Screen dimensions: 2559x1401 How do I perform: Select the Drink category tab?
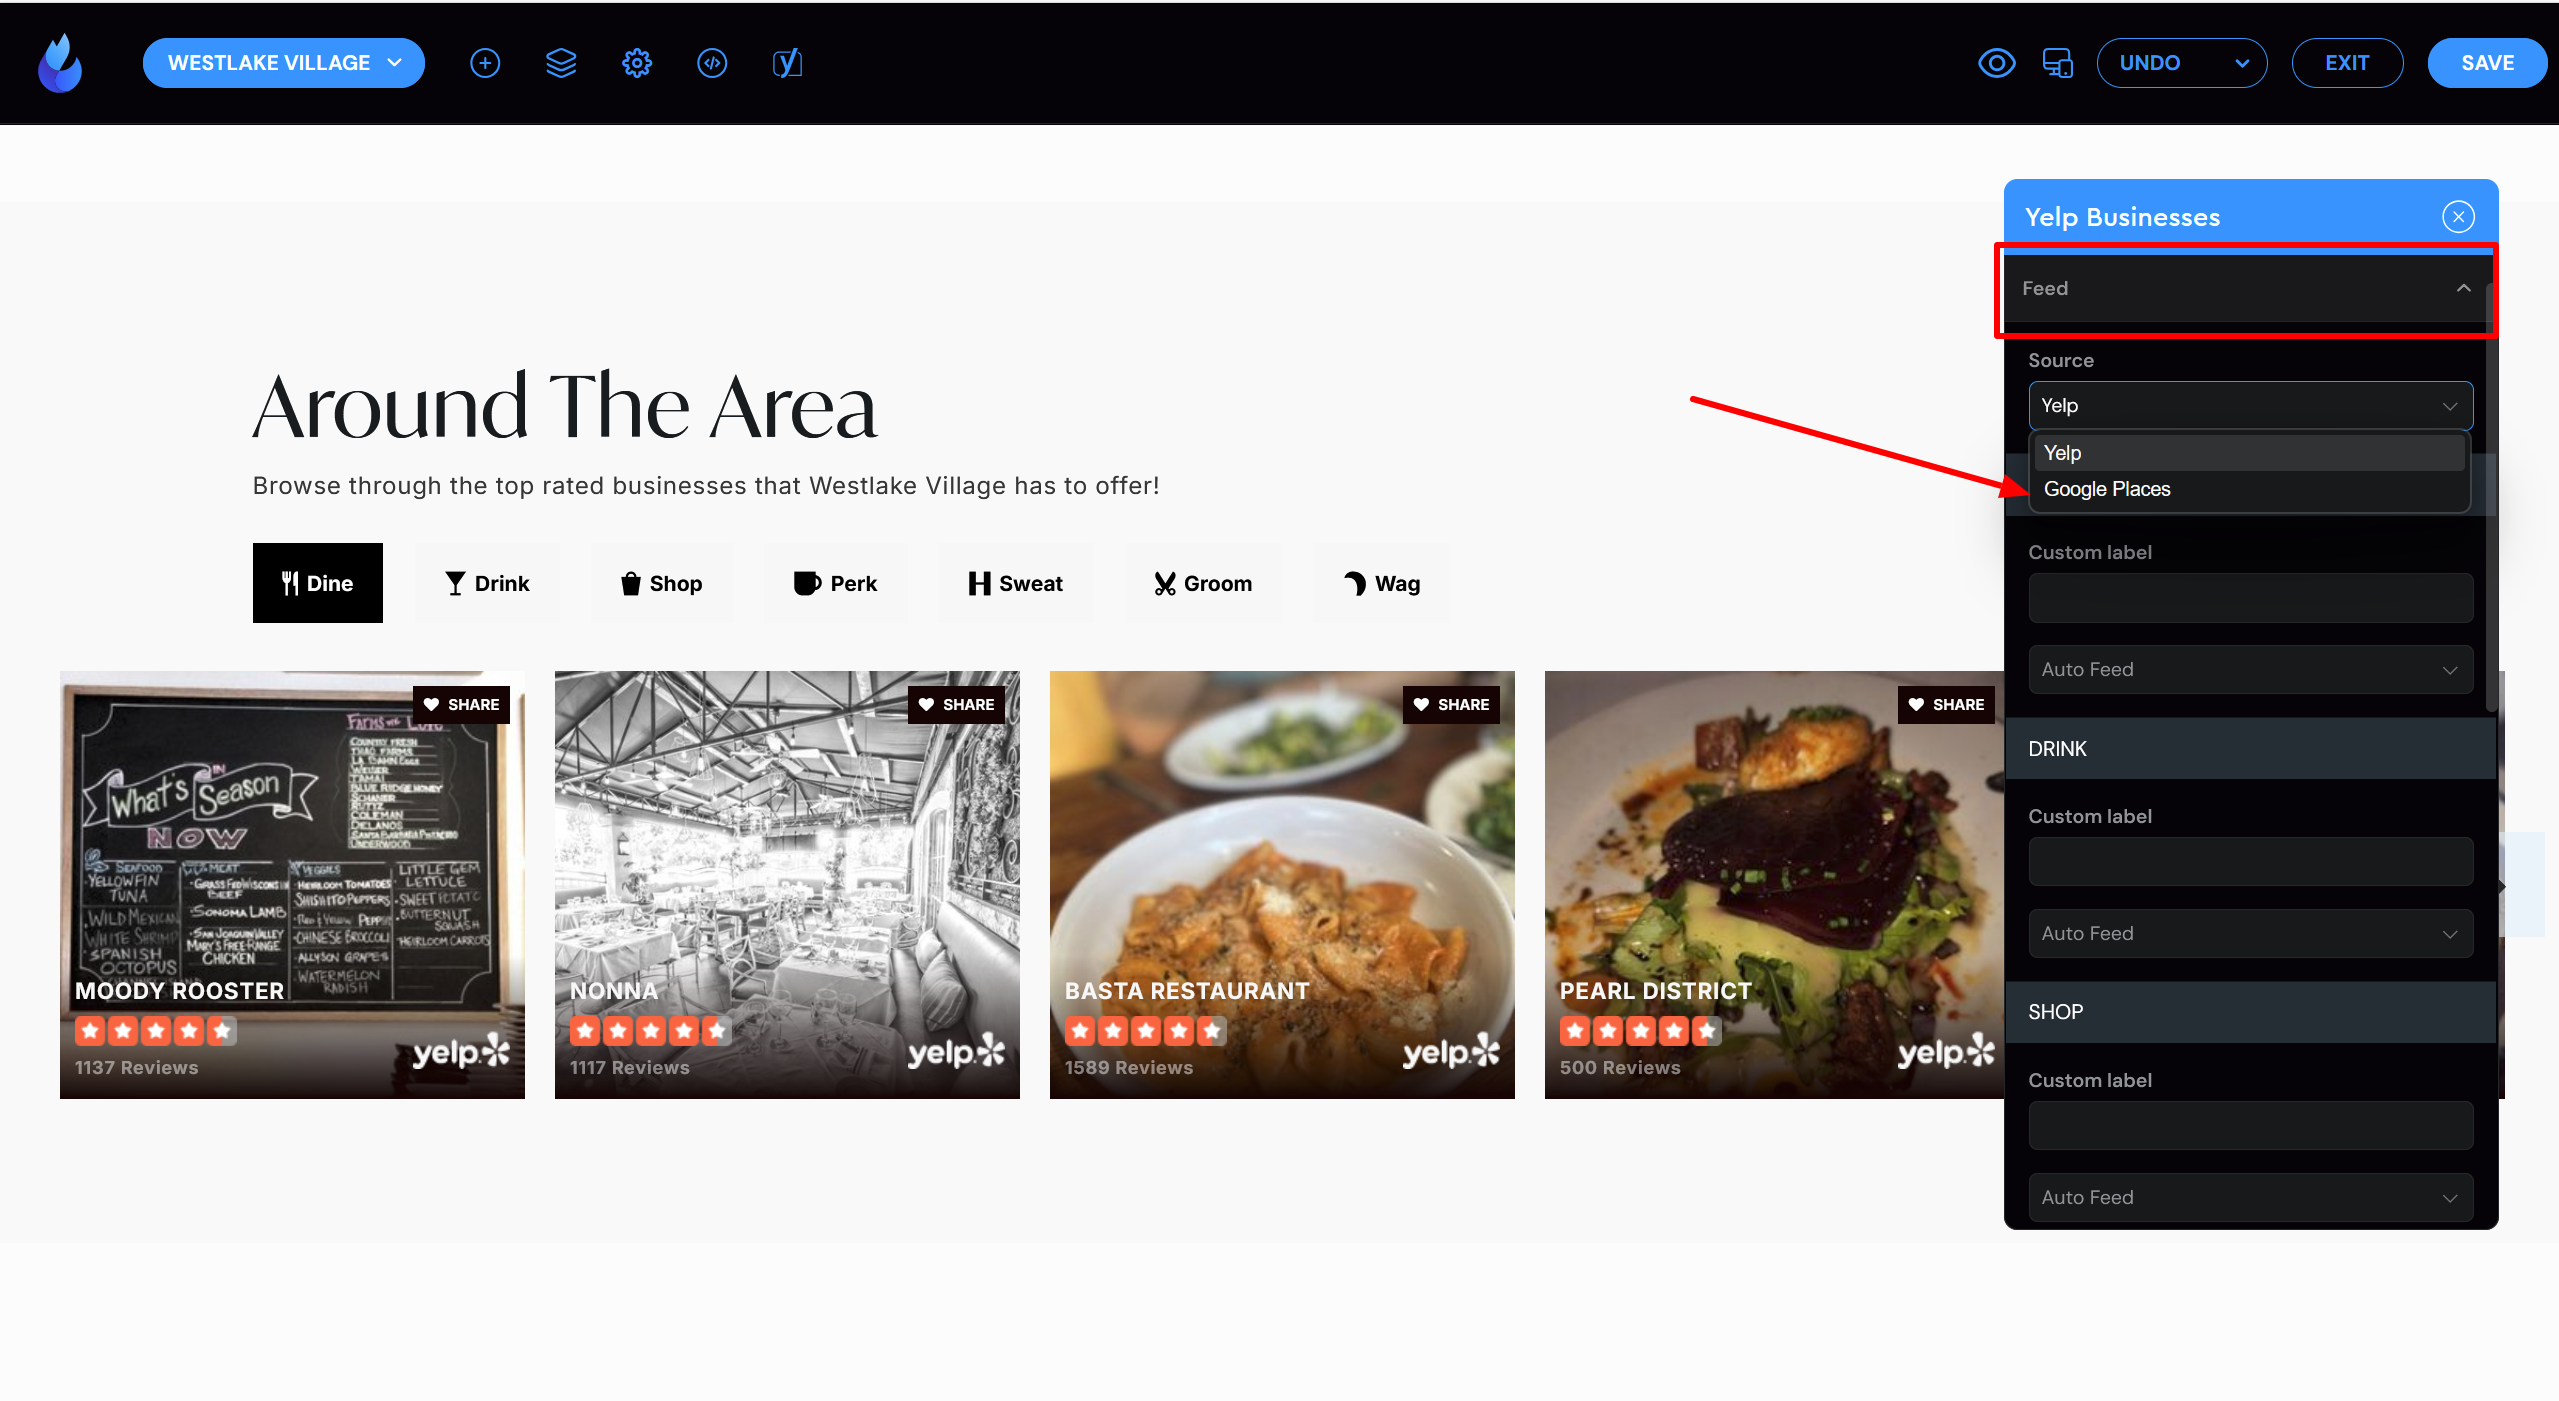(x=487, y=583)
